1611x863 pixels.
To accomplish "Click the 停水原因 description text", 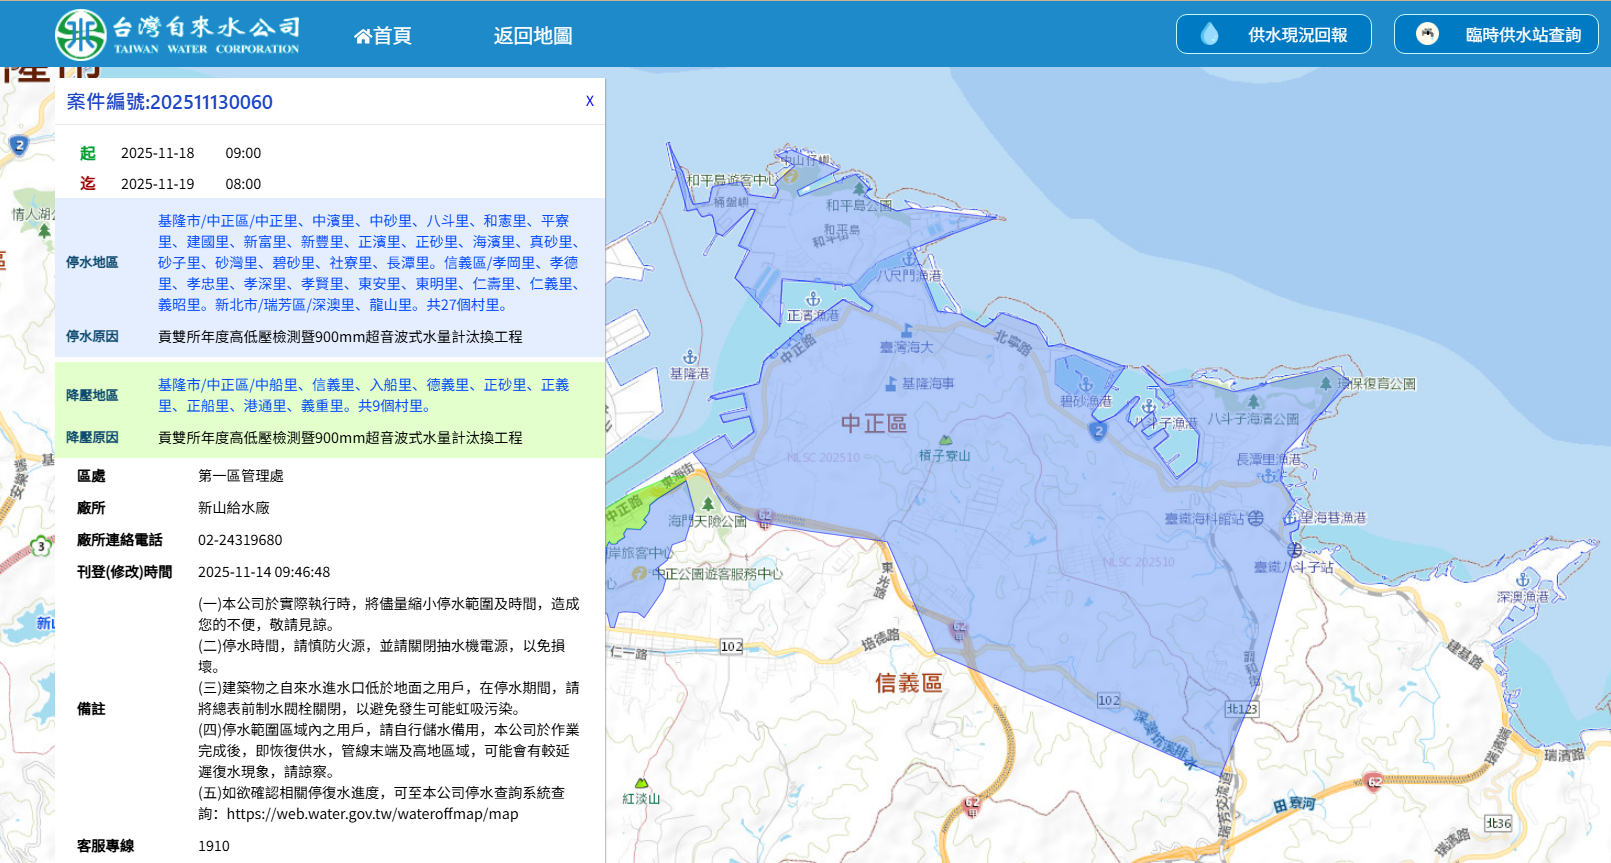I will point(340,337).
